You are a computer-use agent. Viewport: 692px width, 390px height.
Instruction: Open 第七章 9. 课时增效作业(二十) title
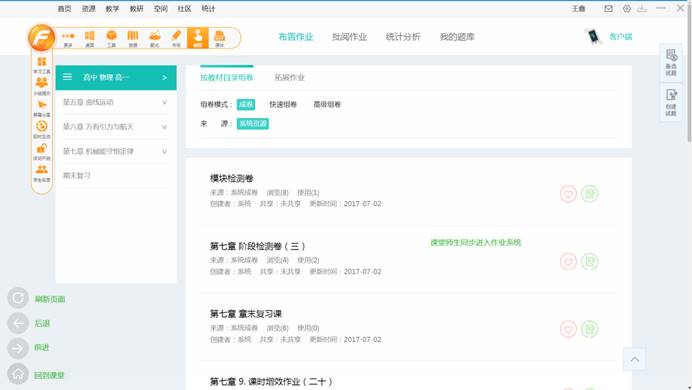click(271, 382)
